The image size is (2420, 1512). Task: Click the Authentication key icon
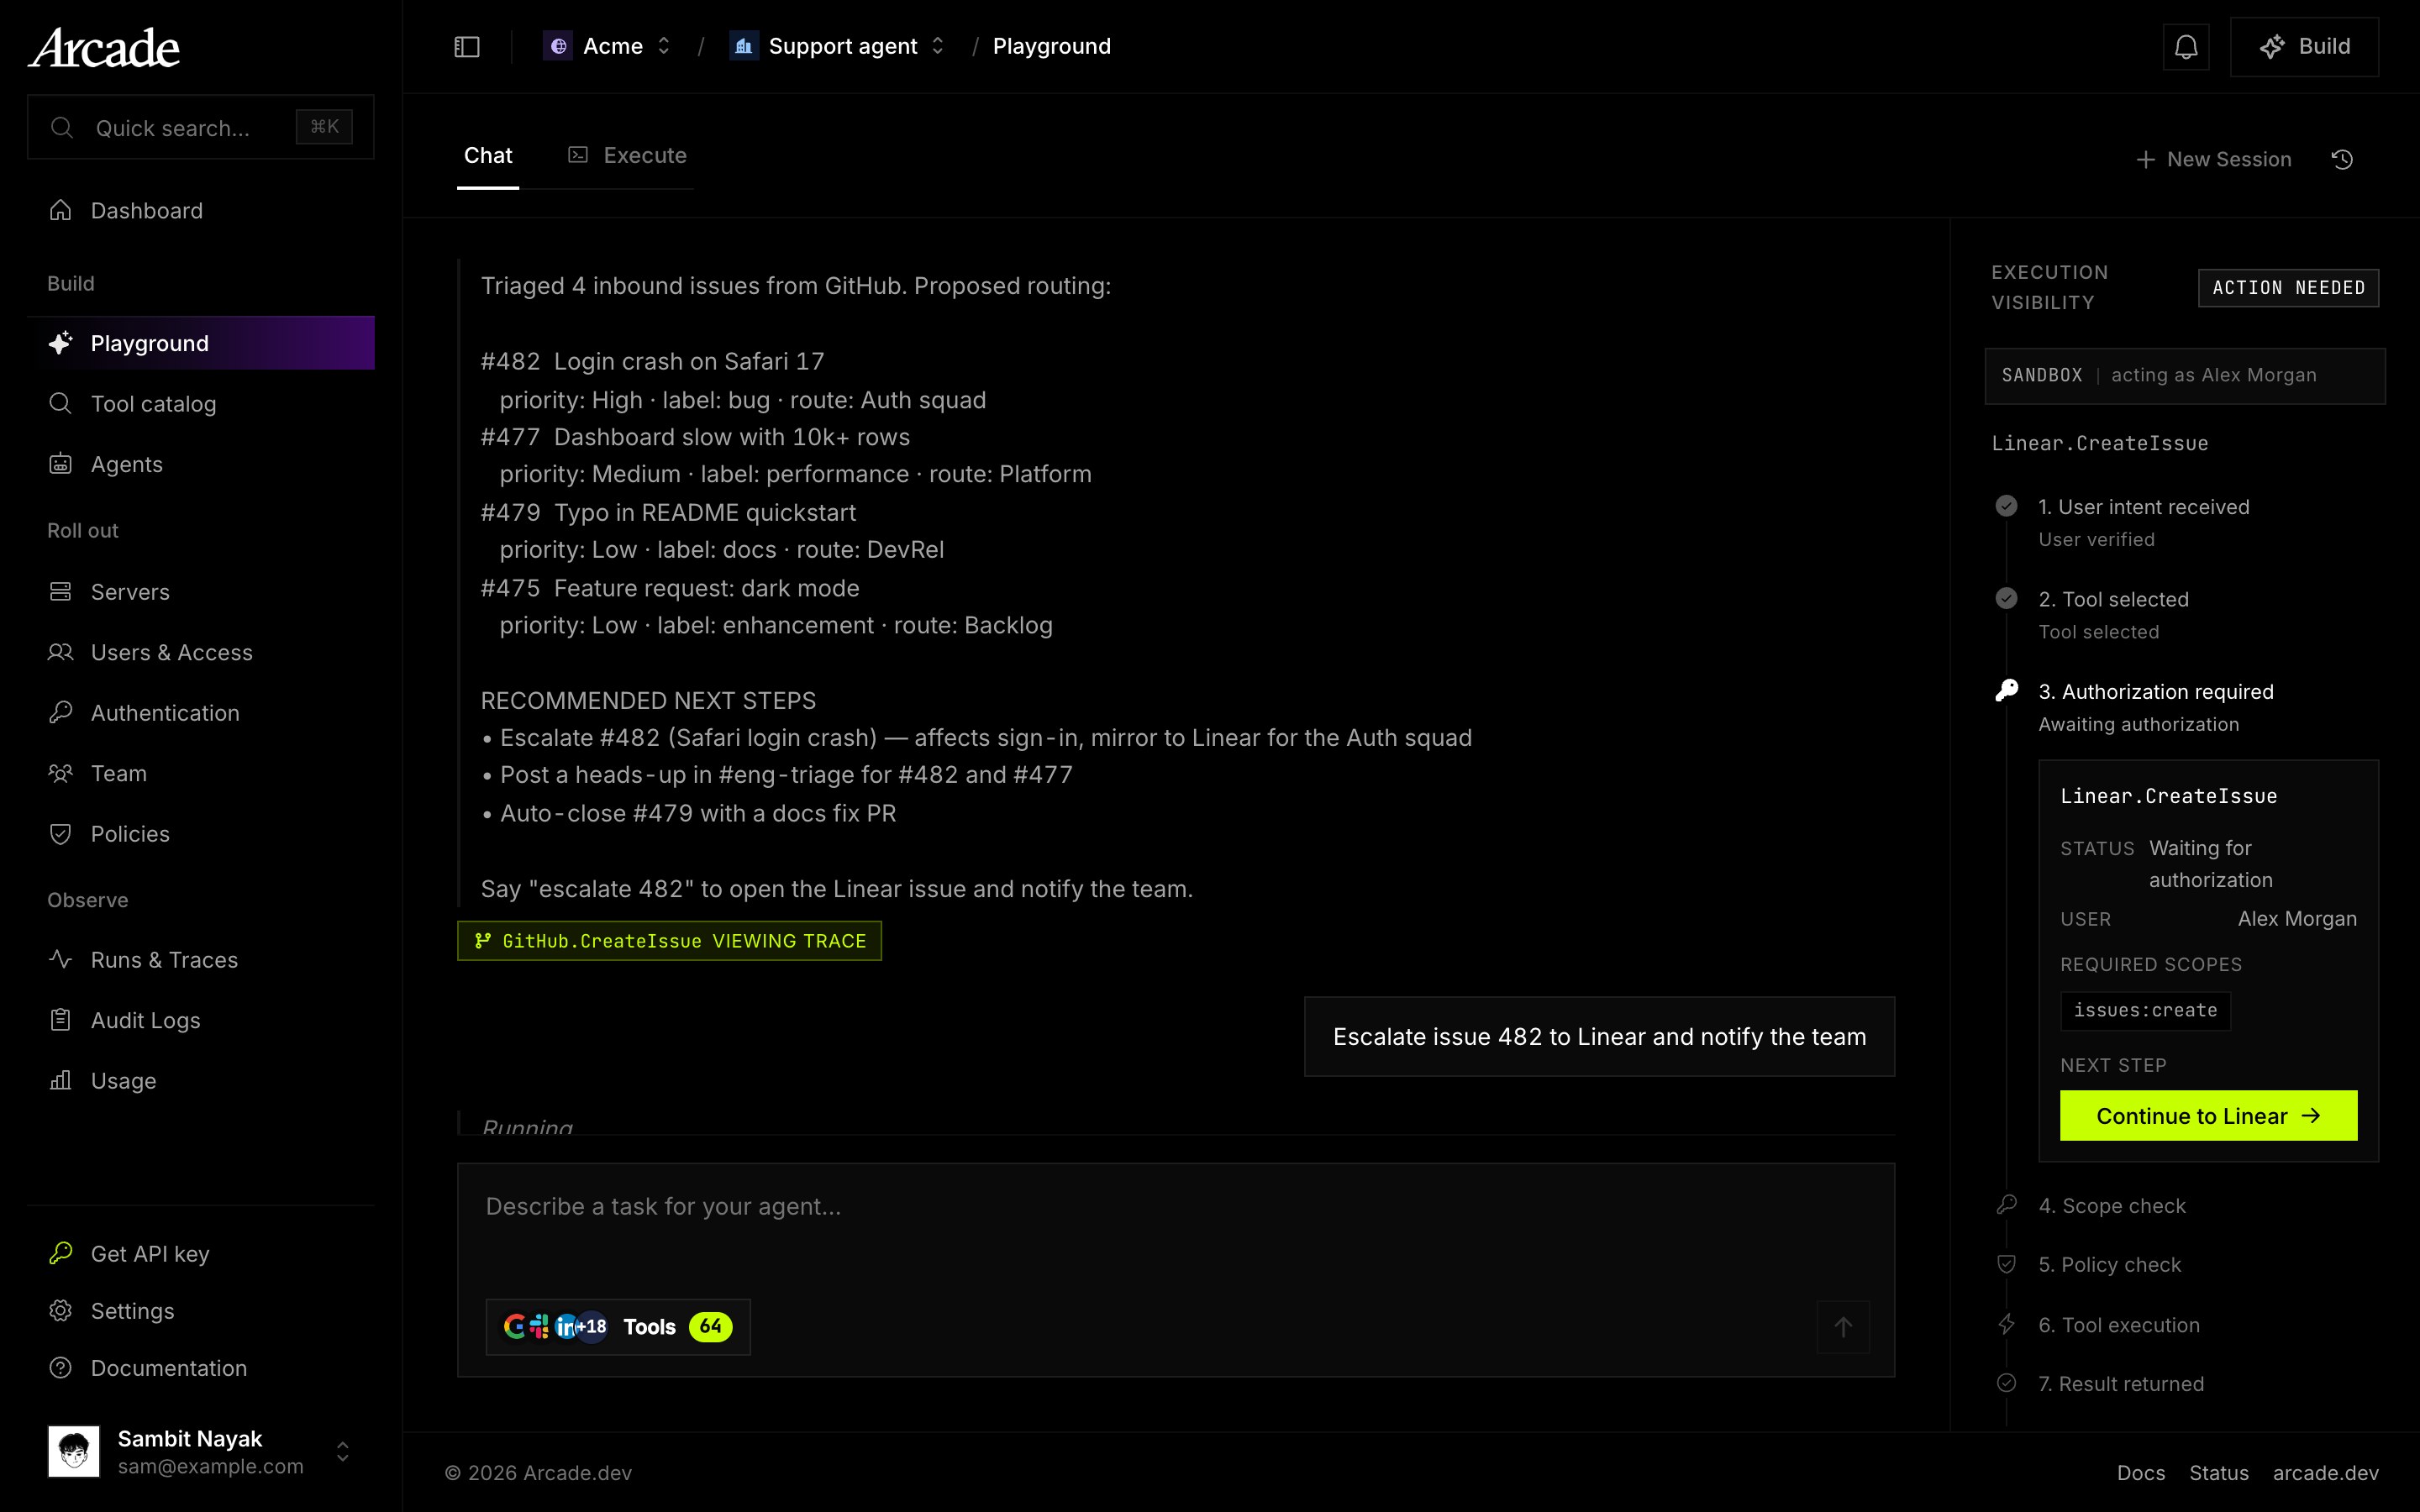(61, 712)
